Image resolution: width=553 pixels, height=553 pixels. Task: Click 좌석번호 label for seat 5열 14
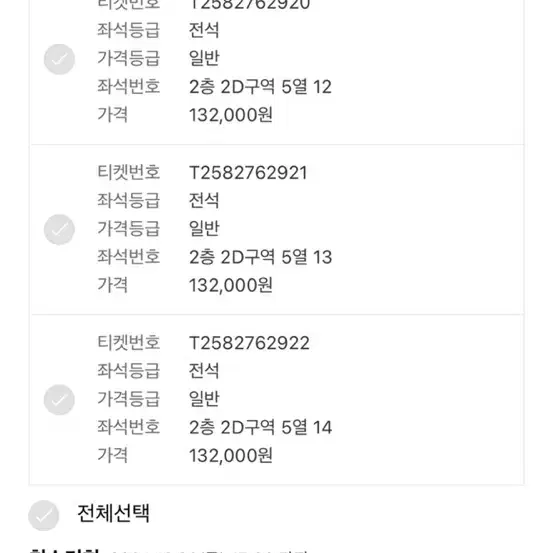tap(129, 427)
